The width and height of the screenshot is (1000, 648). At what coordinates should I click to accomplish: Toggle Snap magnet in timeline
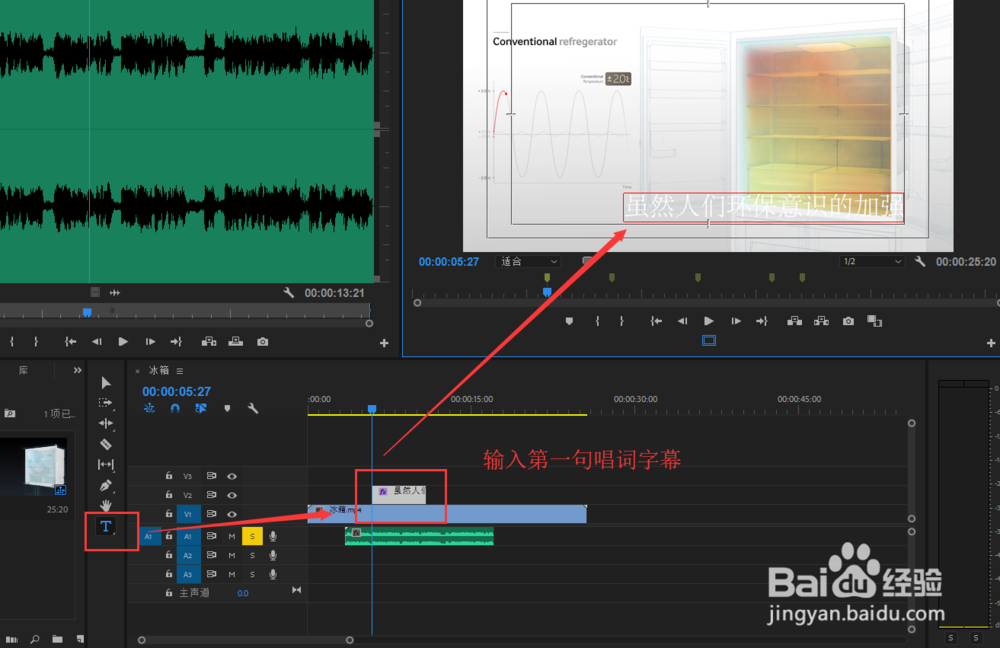pos(175,408)
